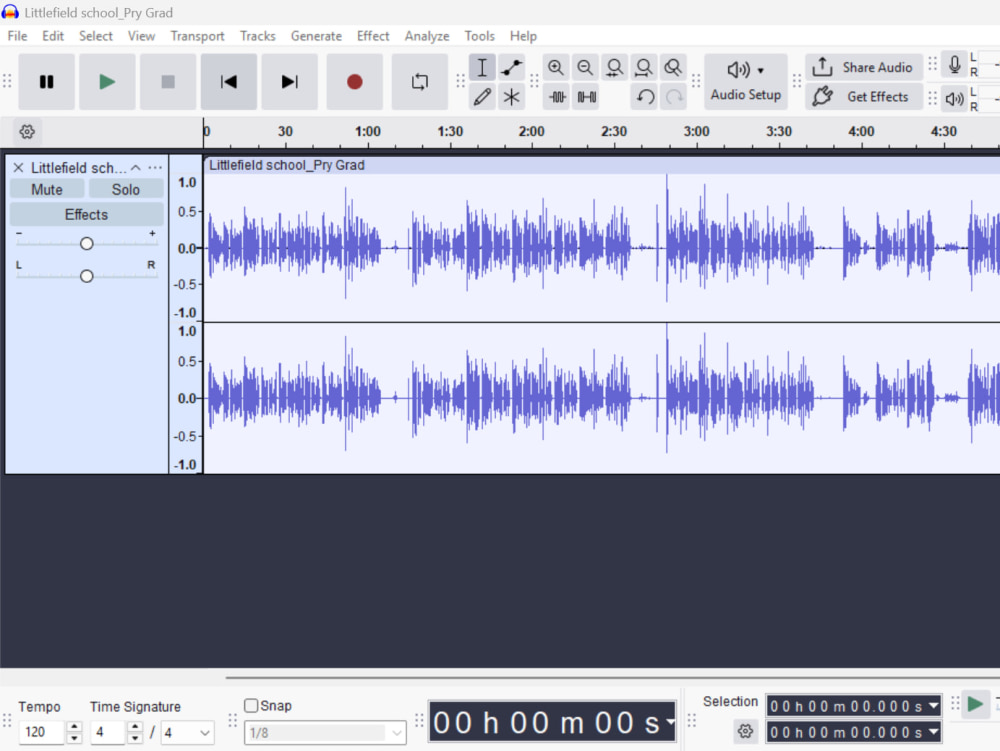This screenshot has height=751, width=1000.
Task: Open Selection toolbar settings gear
Action: point(745,731)
